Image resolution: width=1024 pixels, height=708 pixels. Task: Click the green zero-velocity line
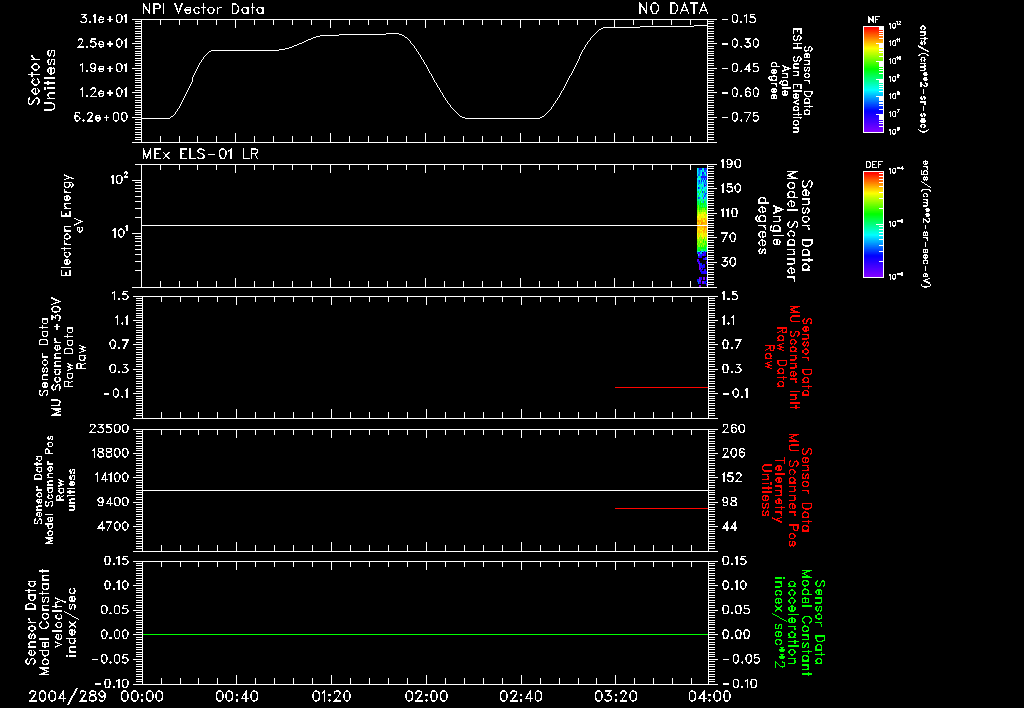[424, 634]
